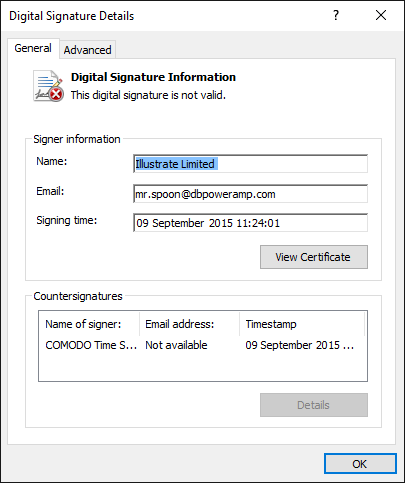Close the Digital Signature Details dialog
This screenshot has width=405, height=483.
point(381,15)
